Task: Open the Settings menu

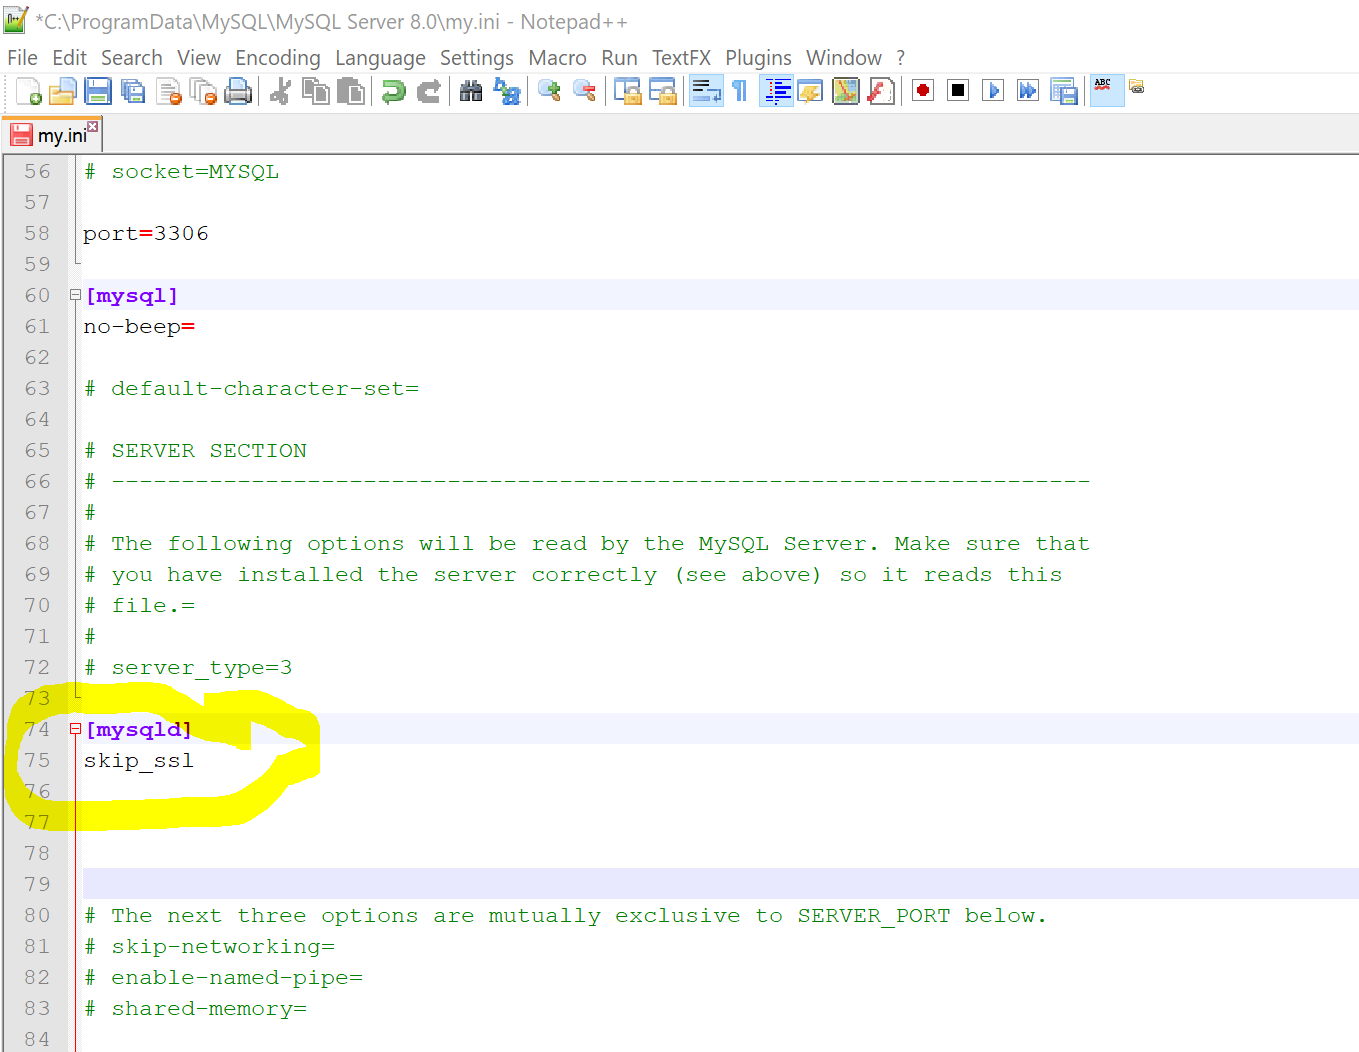Action: (x=476, y=58)
